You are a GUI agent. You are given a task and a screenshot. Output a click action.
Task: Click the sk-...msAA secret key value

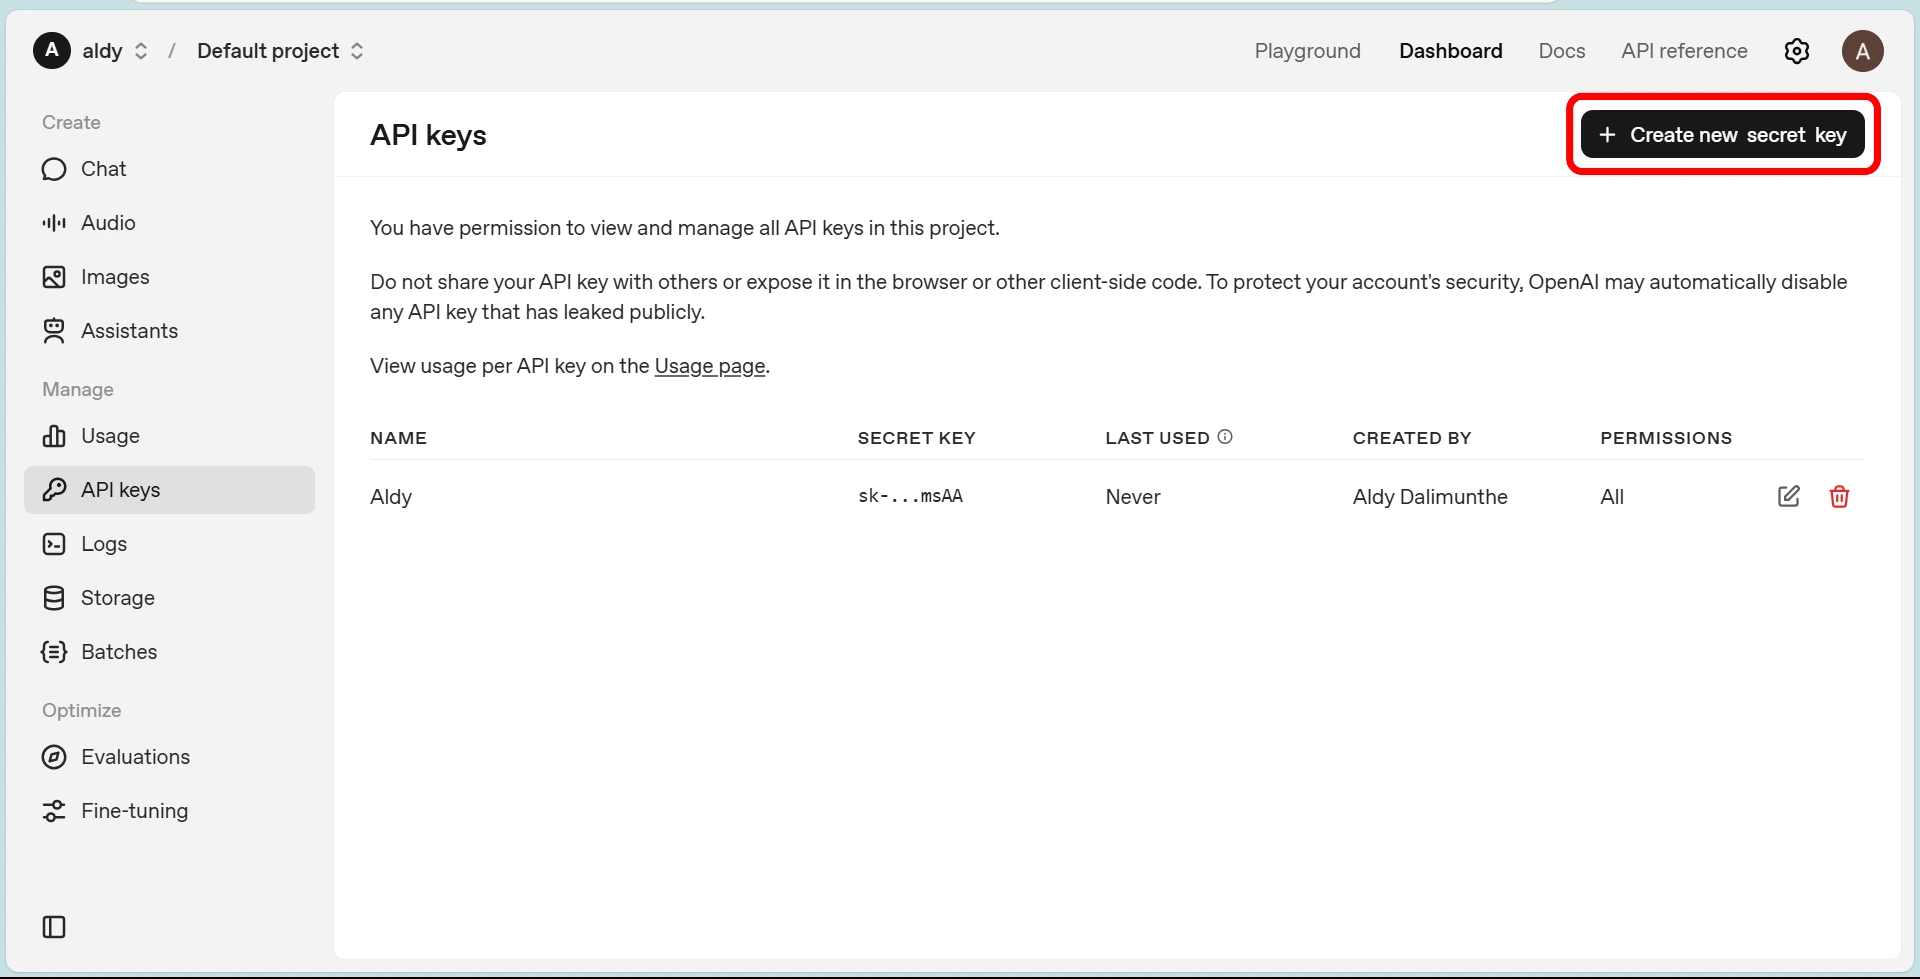tap(910, 496)
